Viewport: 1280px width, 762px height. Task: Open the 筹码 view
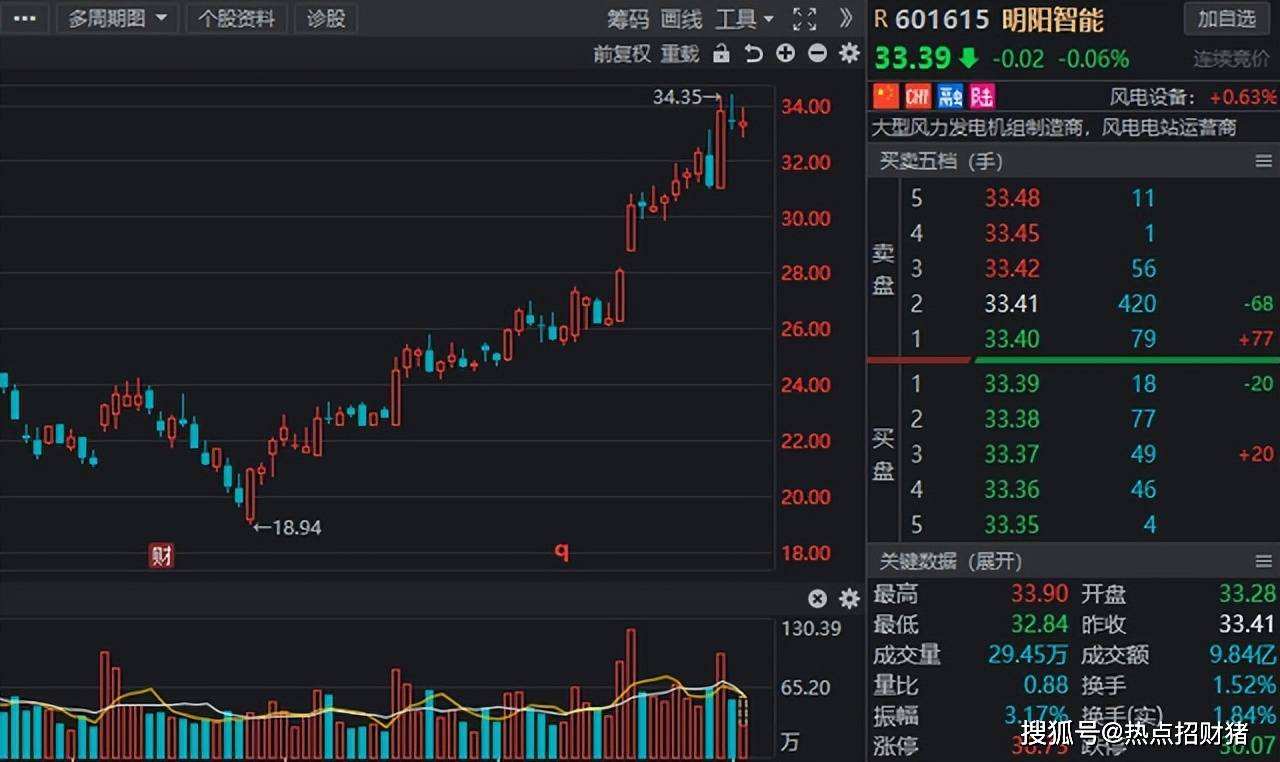628,19
